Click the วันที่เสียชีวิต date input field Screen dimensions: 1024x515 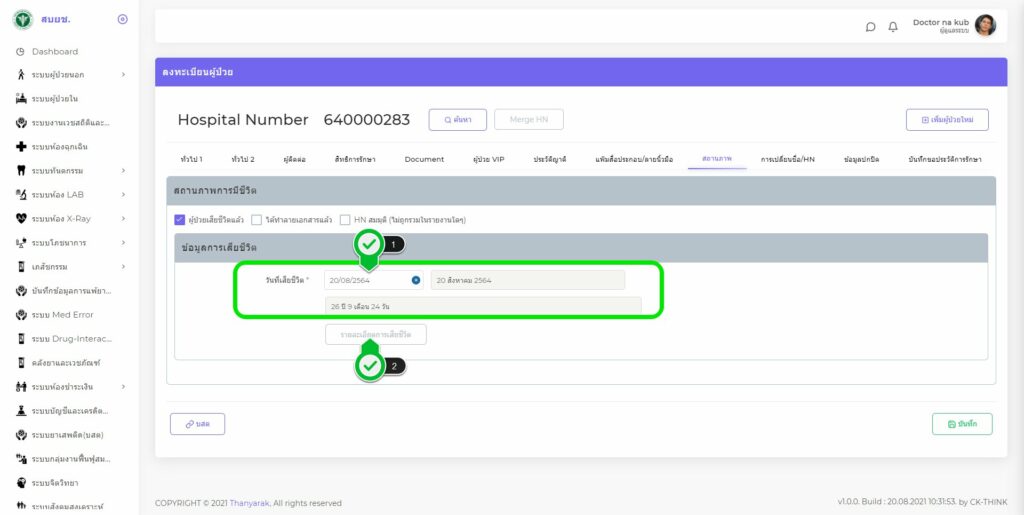tap(366, 280)
